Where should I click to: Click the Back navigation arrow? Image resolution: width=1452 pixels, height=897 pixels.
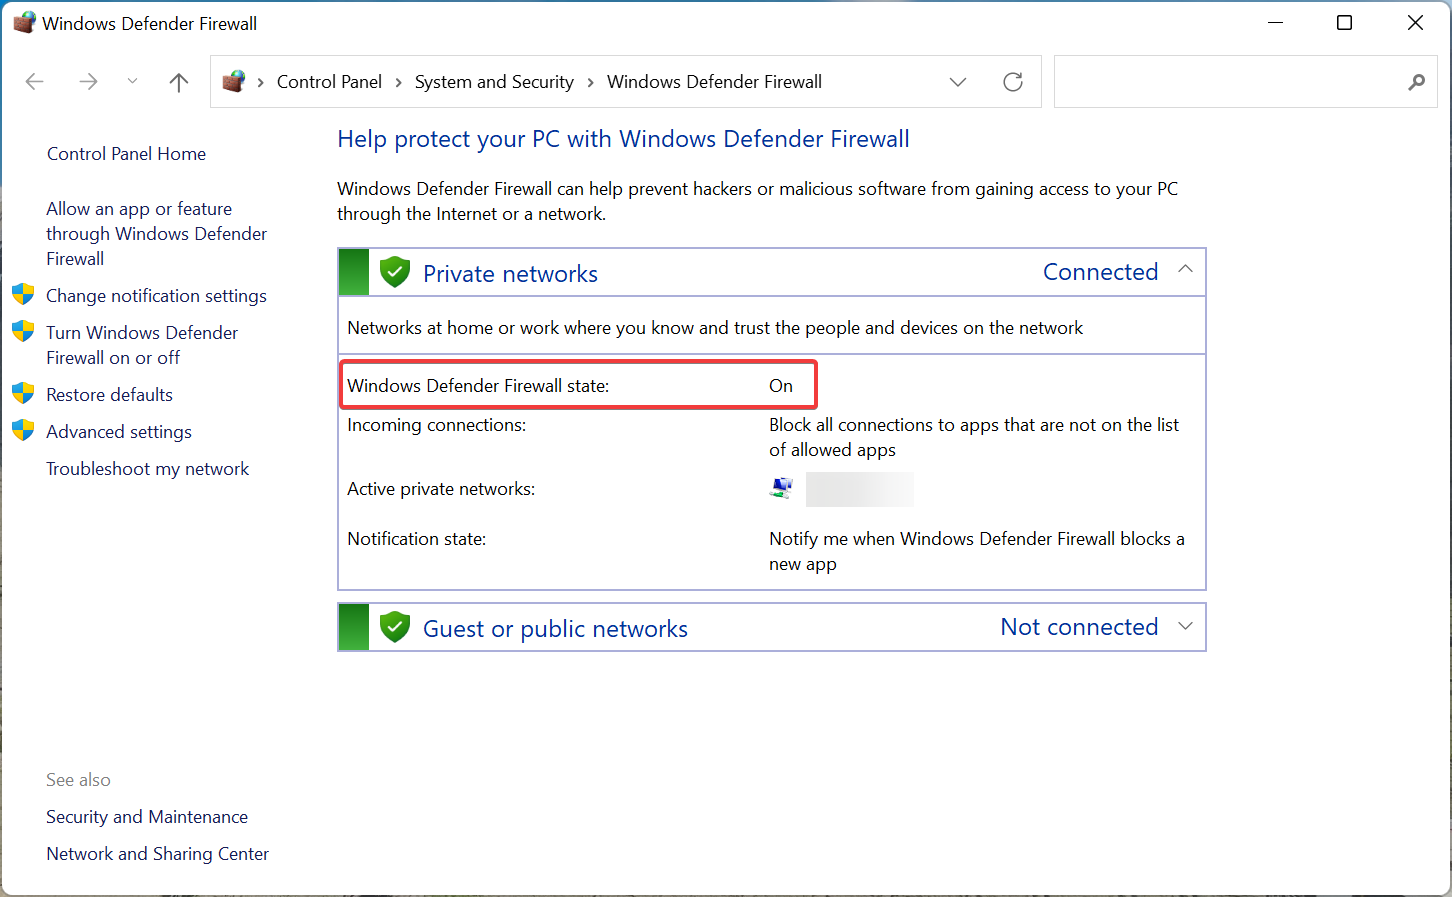point(35,82)
